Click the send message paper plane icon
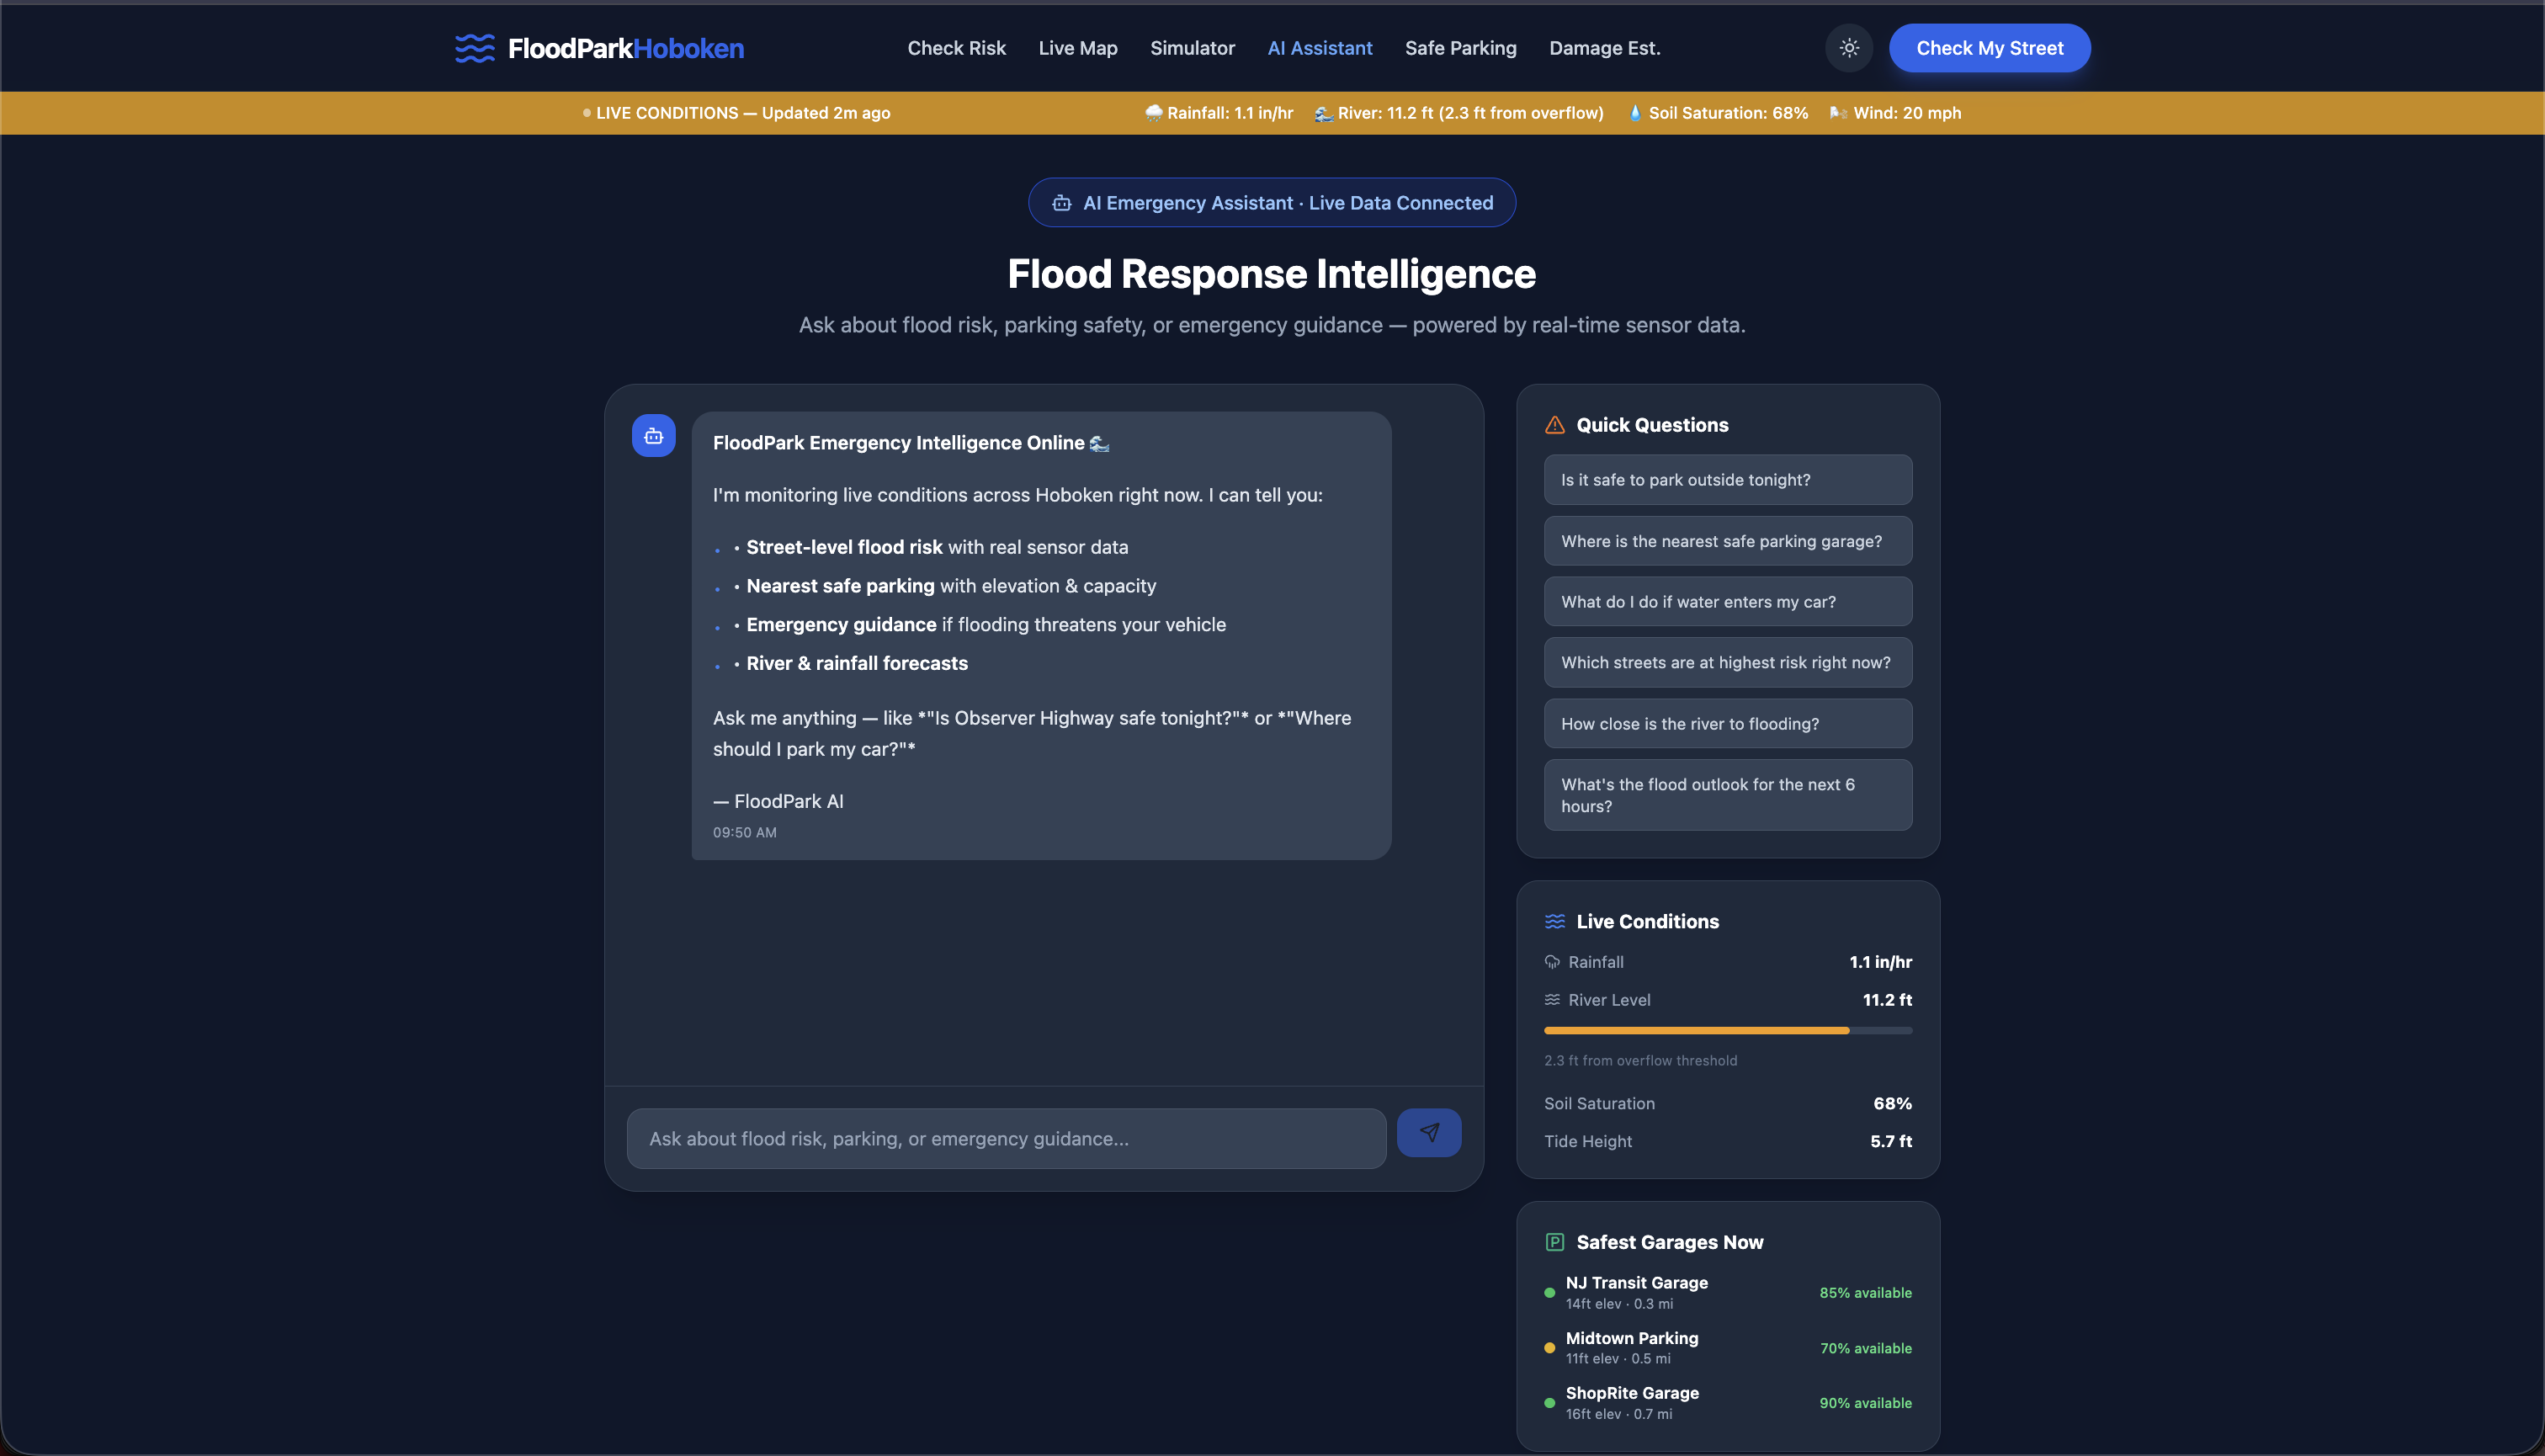2545x1456 pixels. coord(1429,1133)
